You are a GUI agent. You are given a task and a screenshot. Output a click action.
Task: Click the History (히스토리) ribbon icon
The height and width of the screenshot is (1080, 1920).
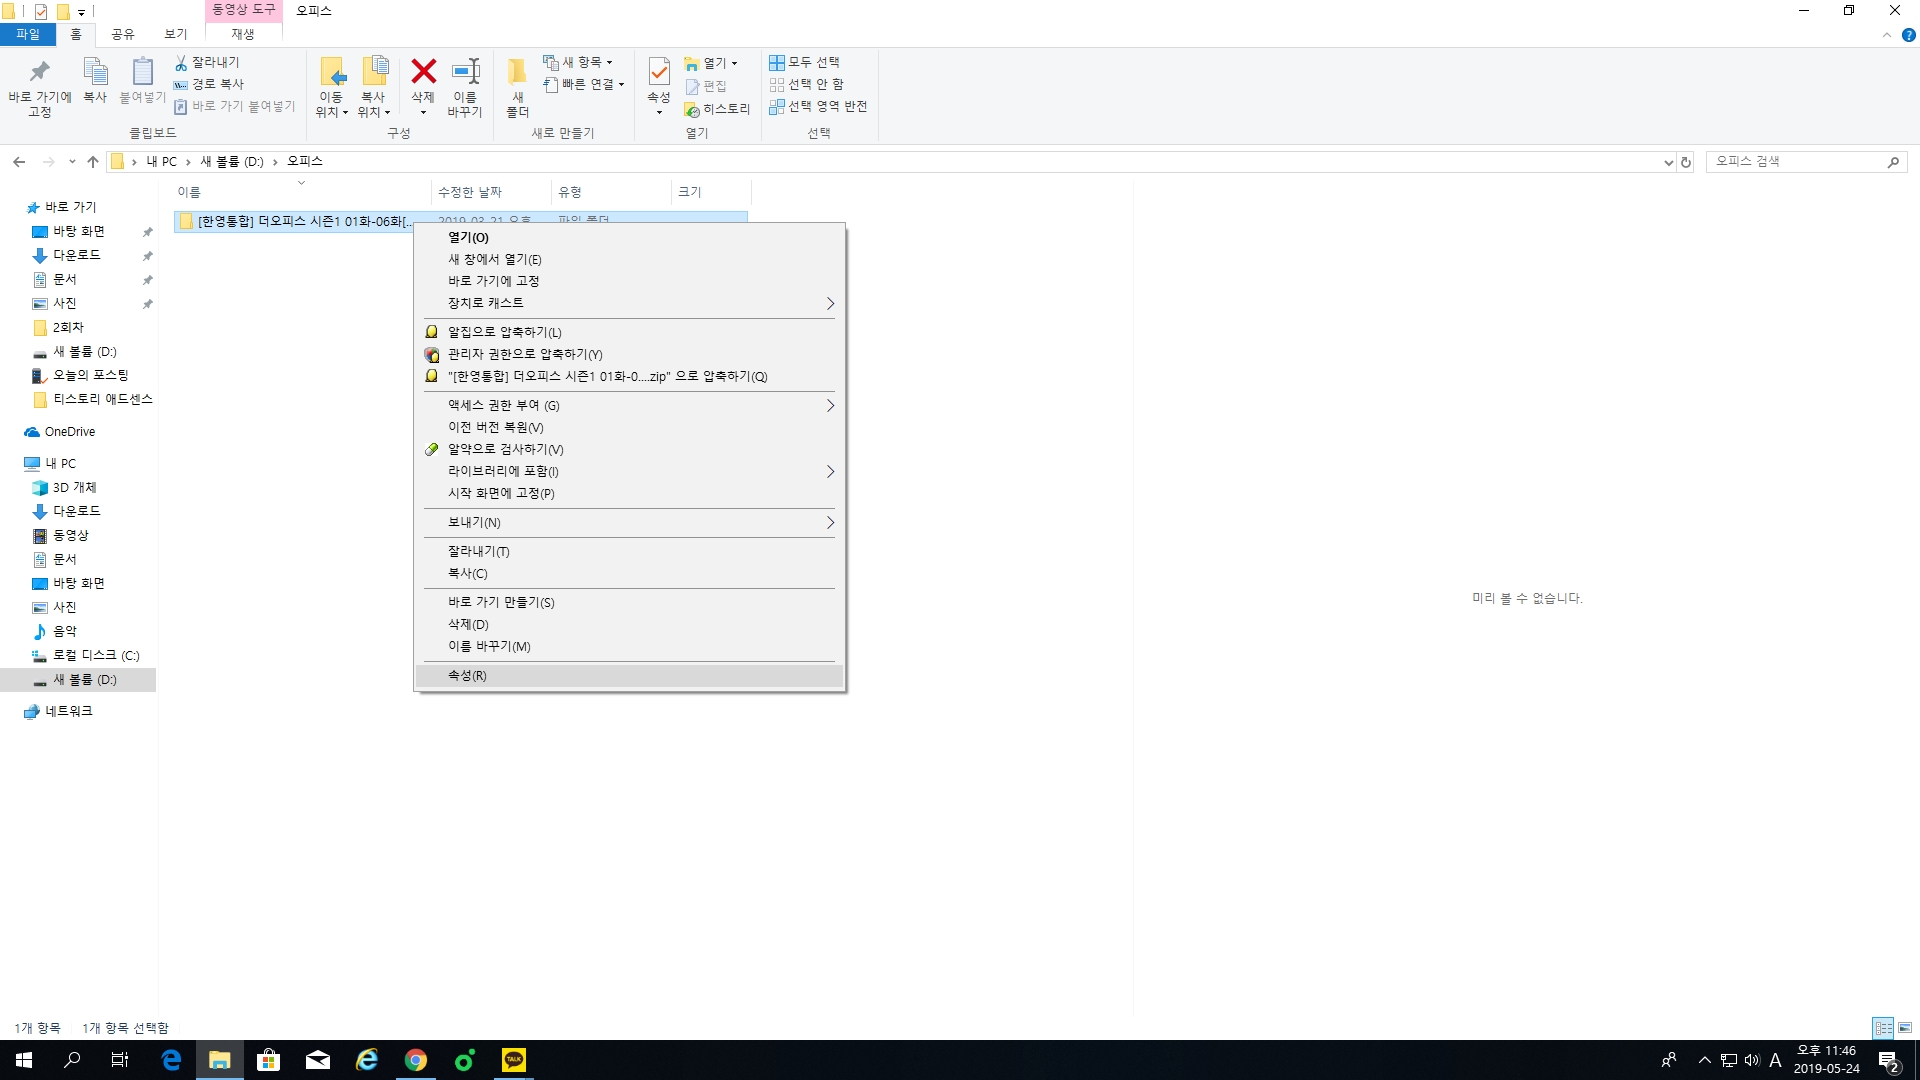pyautogui.click(x=717, y=109)
